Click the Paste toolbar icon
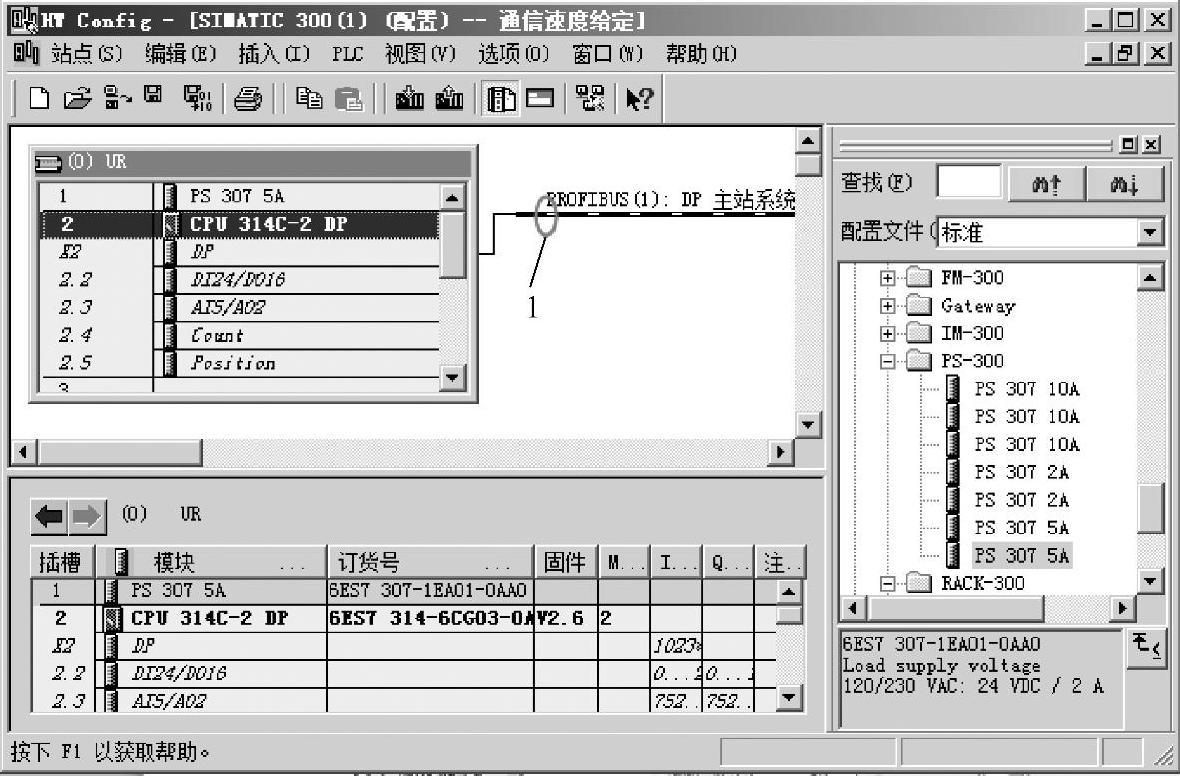Screen dimensions: 1180x776 348,99
